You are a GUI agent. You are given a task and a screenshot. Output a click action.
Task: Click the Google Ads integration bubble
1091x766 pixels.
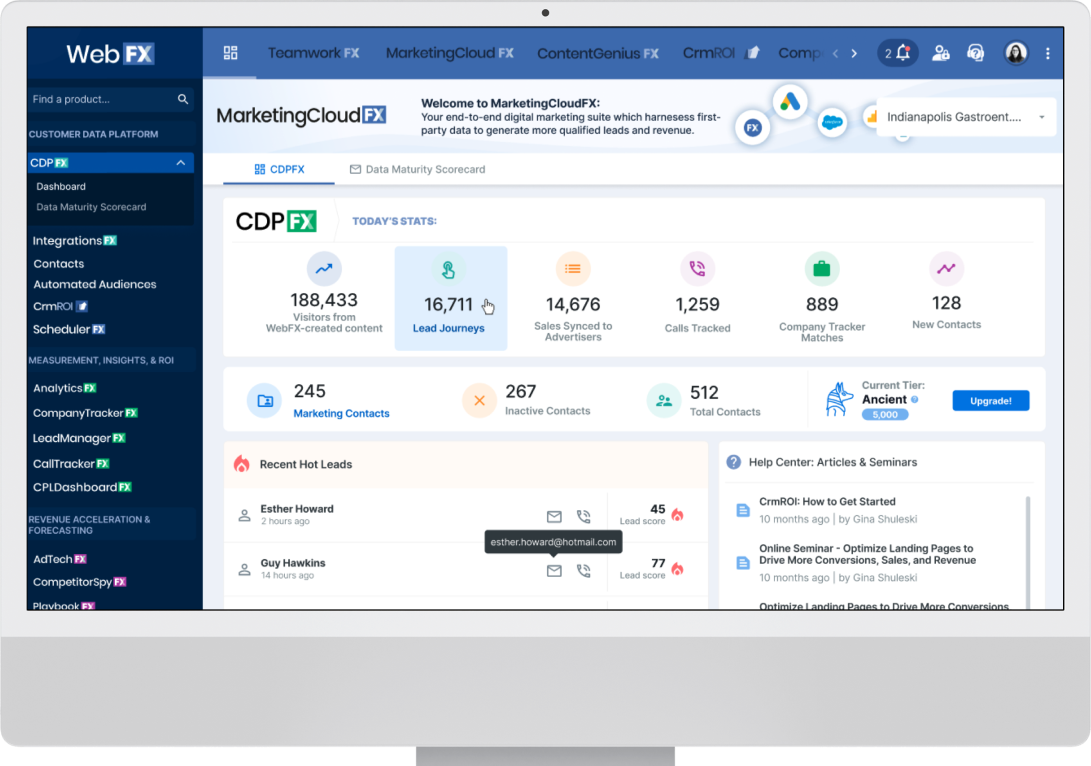click(790, 102)
